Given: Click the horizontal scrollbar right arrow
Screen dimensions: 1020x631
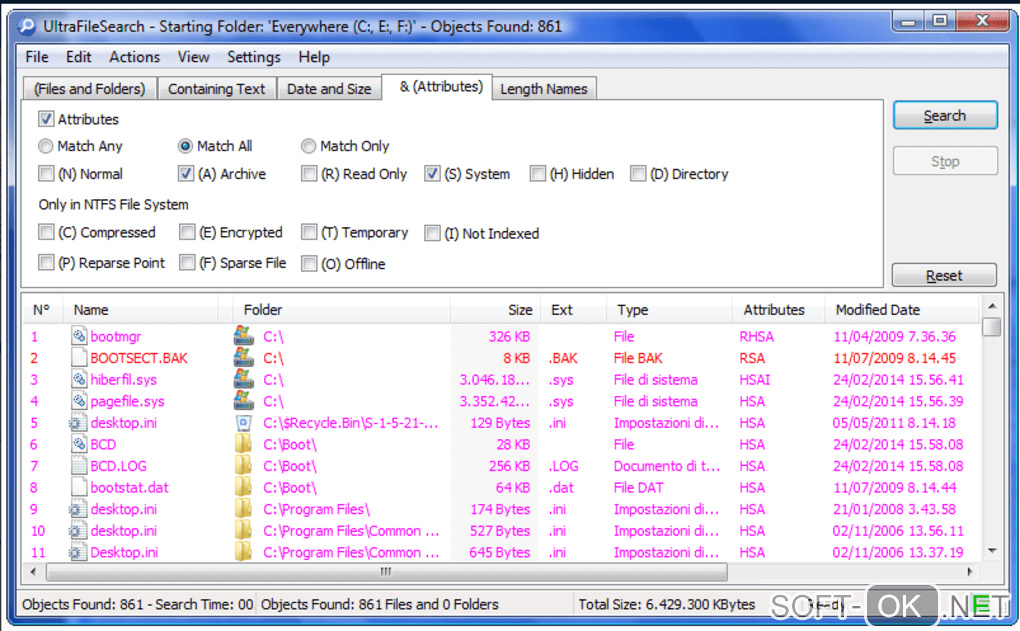Looking at the screenshot, I should [970, 572].
